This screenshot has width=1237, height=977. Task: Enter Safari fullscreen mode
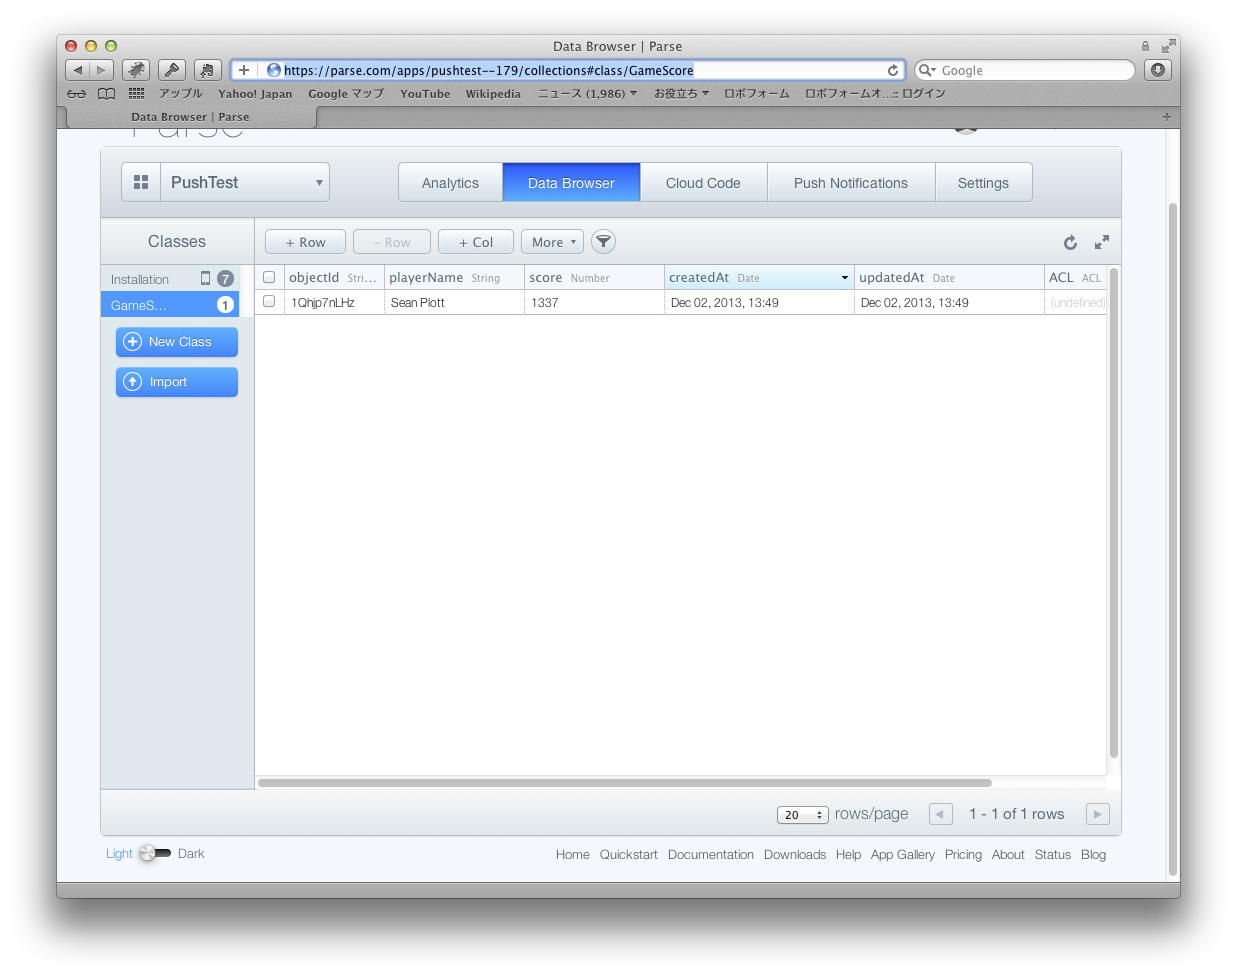1168,46
